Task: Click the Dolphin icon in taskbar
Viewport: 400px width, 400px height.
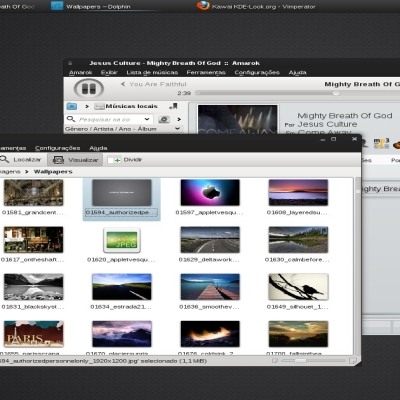Action: [x=57, y=6]
